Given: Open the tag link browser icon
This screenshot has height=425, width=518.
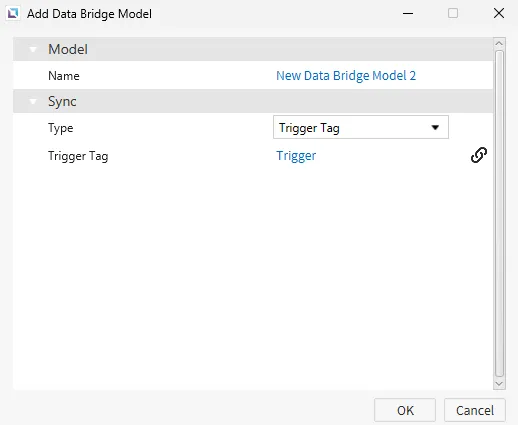Looking at the screenshot, I should (x=479, y=155).
